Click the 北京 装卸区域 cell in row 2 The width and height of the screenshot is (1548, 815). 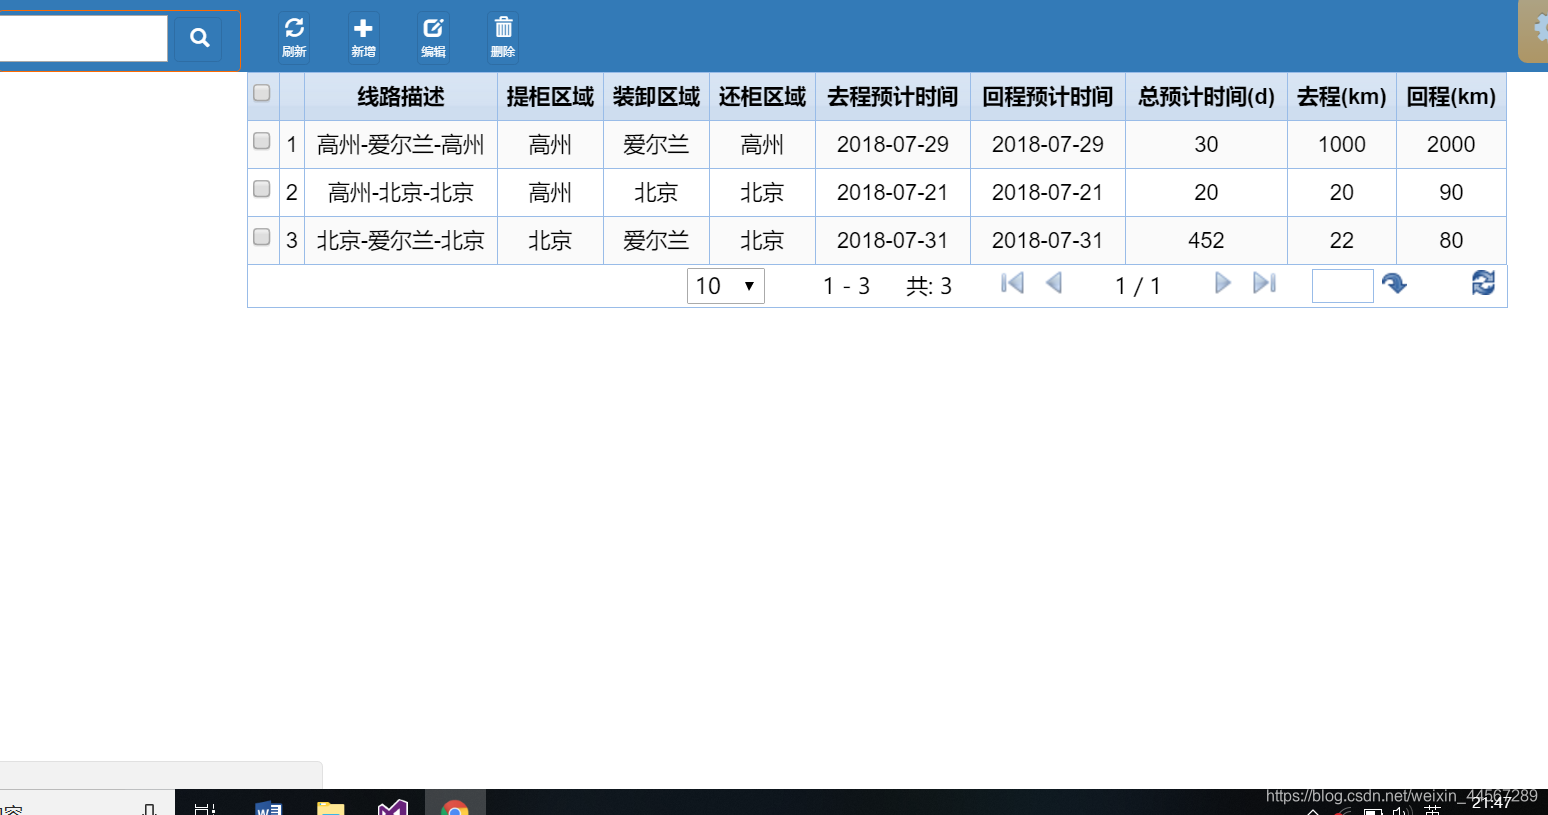pyautogui.click(x=656, y=193)
